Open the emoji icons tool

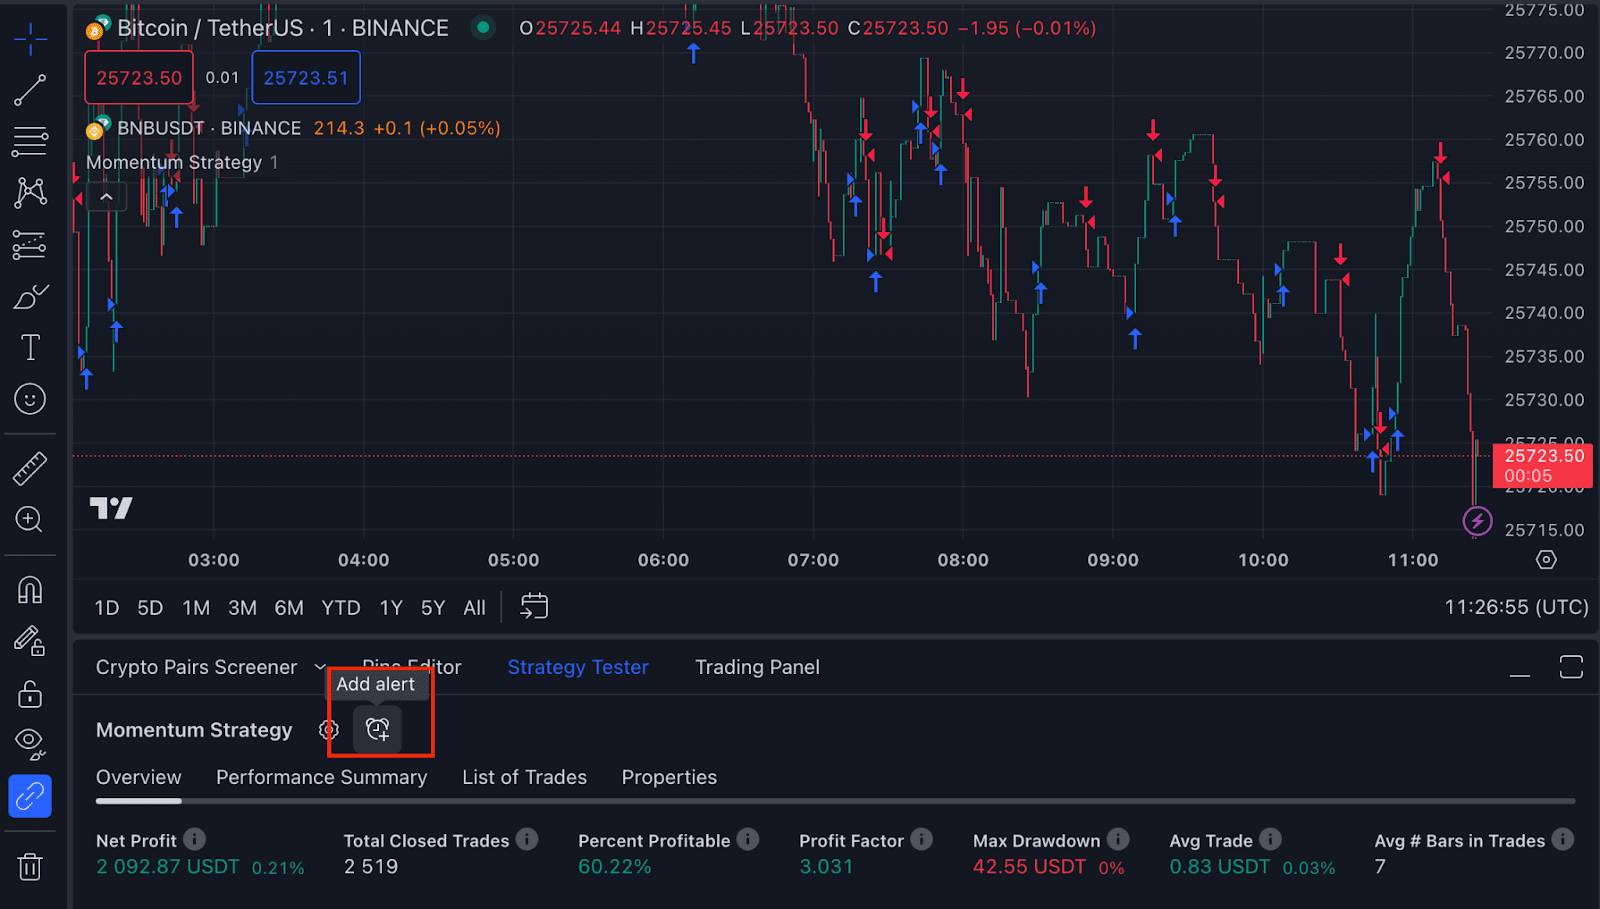pyautogui.click(x=30, y=399)
